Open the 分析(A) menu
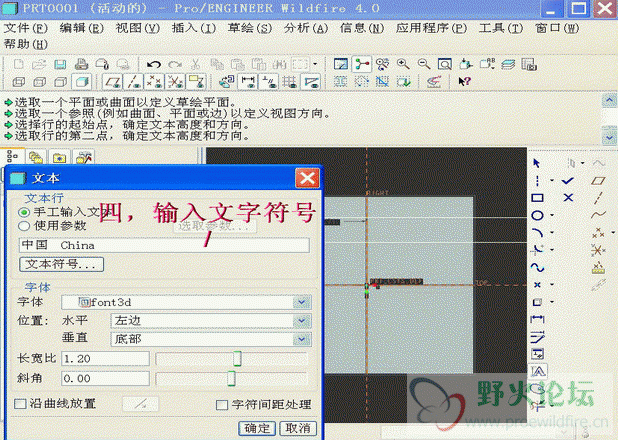 pyautogui.click(x=306, y=28)
